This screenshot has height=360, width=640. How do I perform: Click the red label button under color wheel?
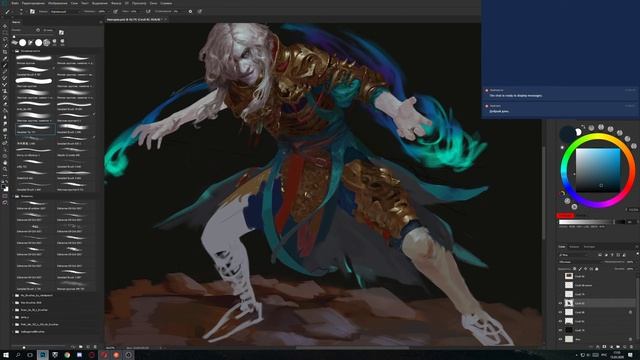point(565,216)
